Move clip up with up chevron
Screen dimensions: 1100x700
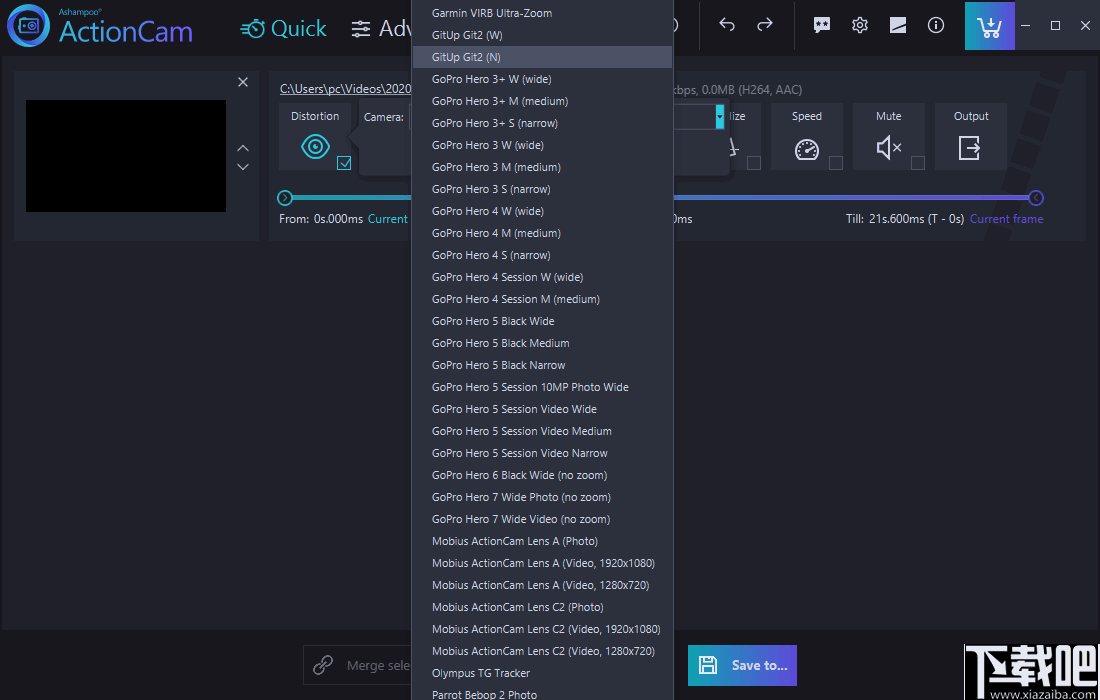[x=243, y=148]
